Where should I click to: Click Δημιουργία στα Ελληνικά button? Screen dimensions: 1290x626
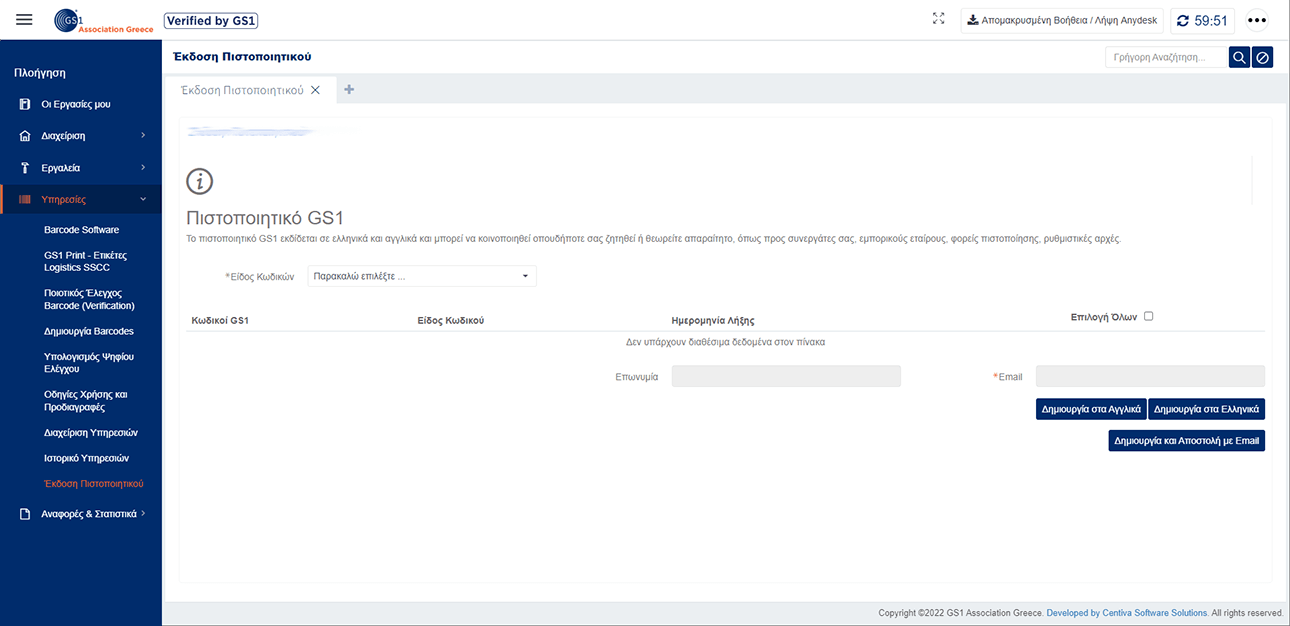(1207, 409)
